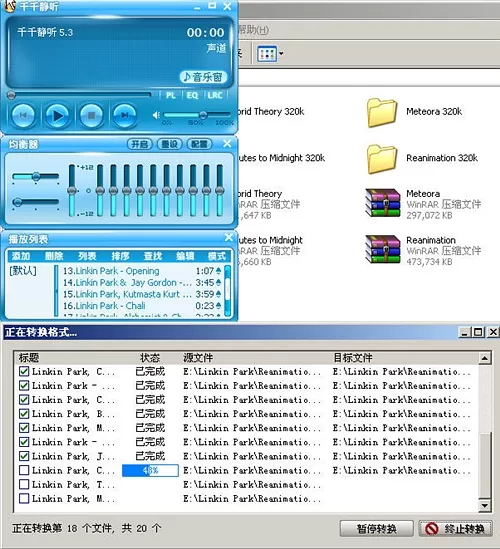Click the 标题 column header
This screenshot has width=500, height=549.
28,358
